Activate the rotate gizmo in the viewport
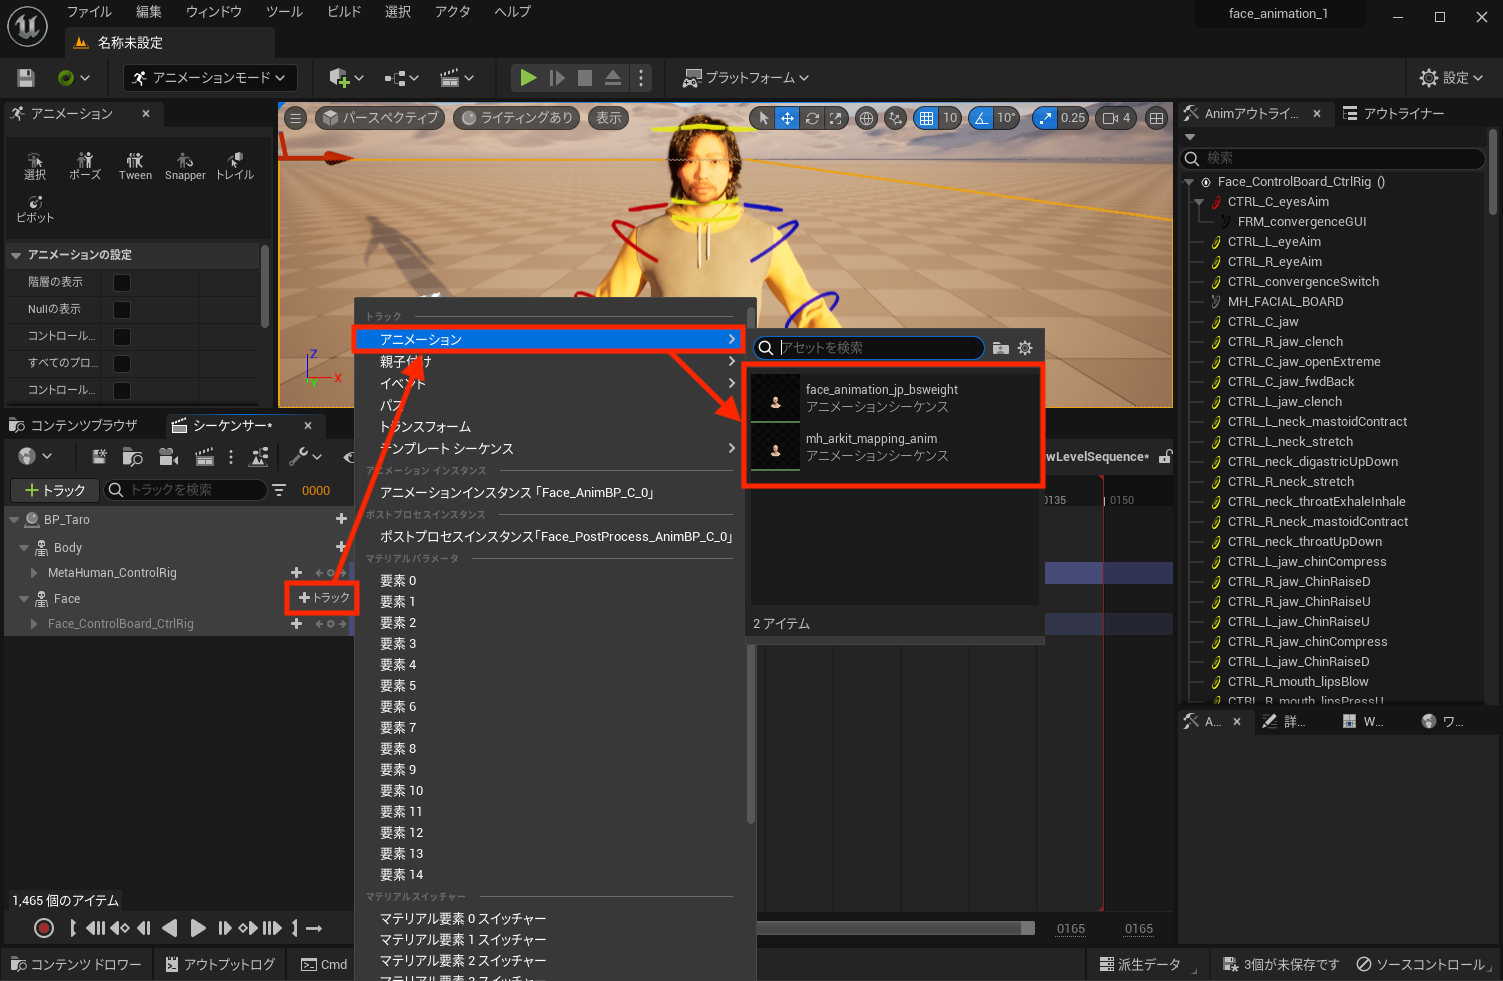Screen dimensions: 1503x981 (812, 118)
